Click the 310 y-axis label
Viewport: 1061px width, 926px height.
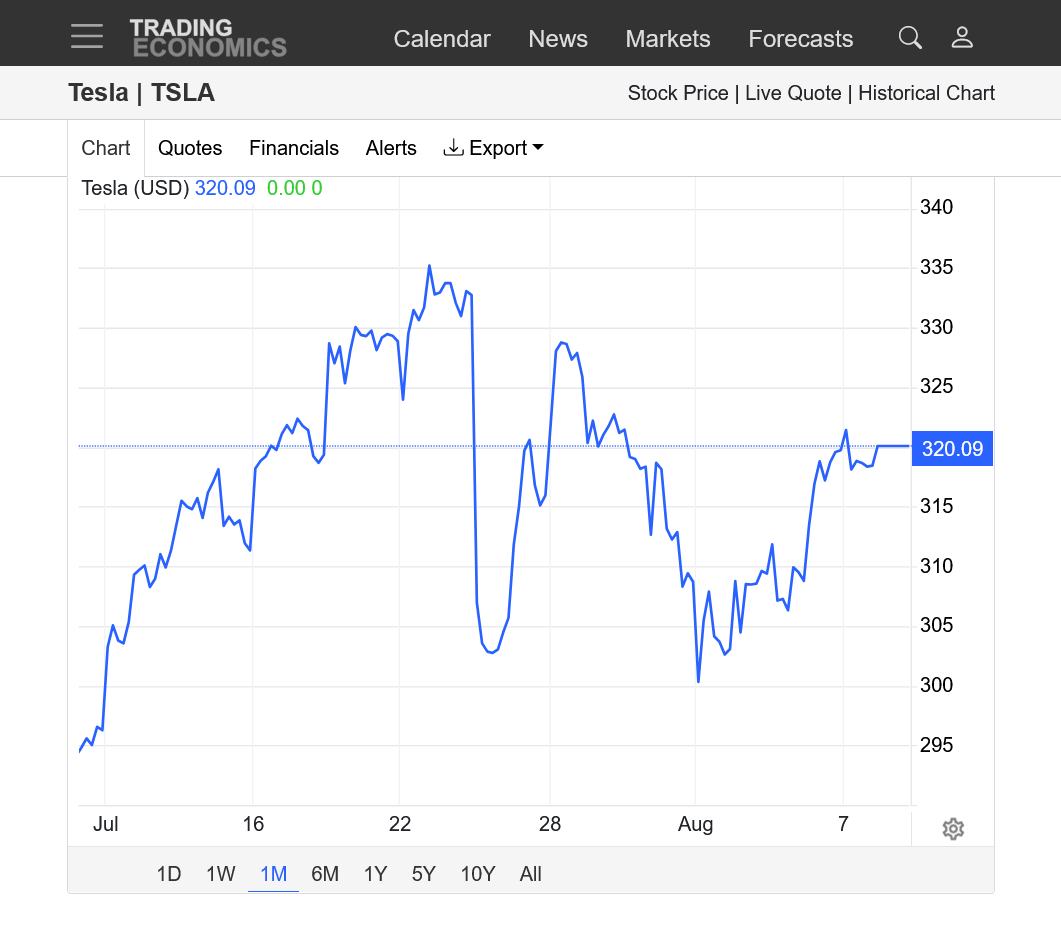pos(936,566)
